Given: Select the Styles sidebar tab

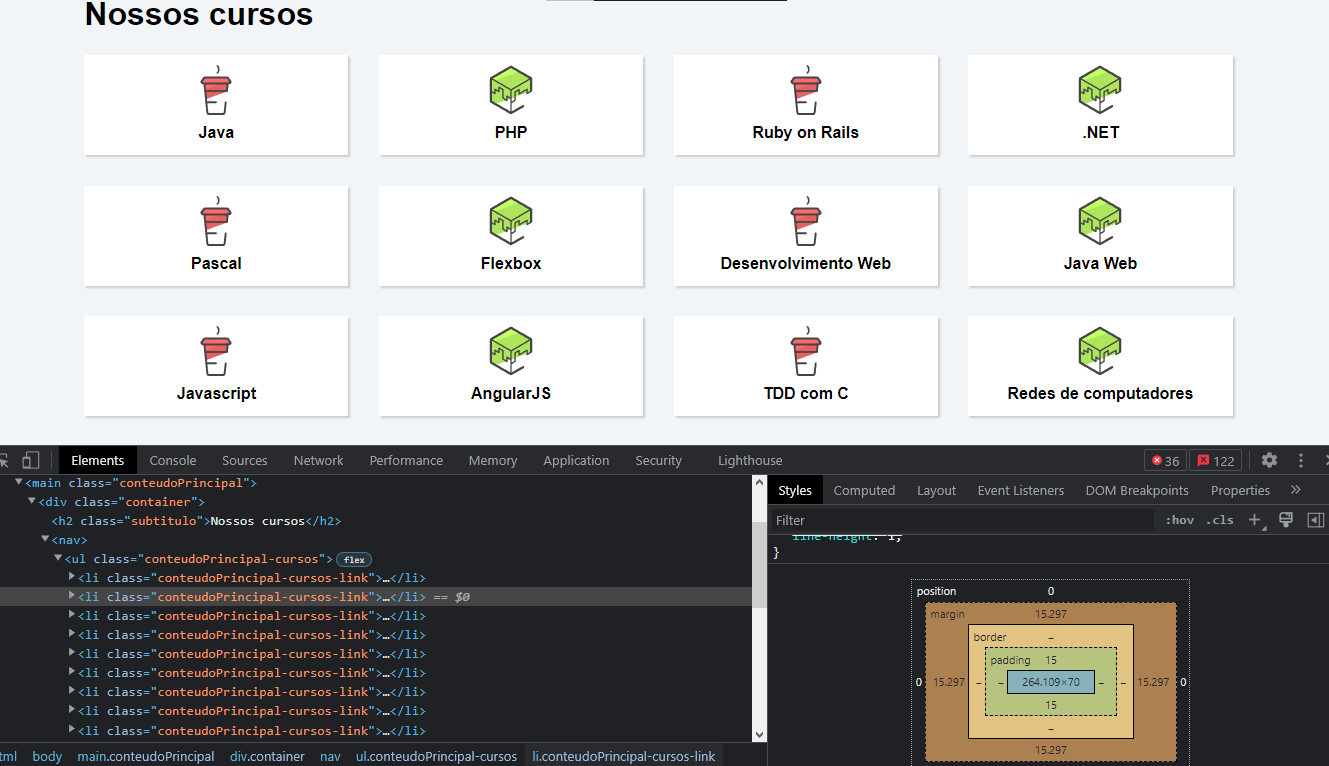Looking at the screenshot, I should coord(795,490).
